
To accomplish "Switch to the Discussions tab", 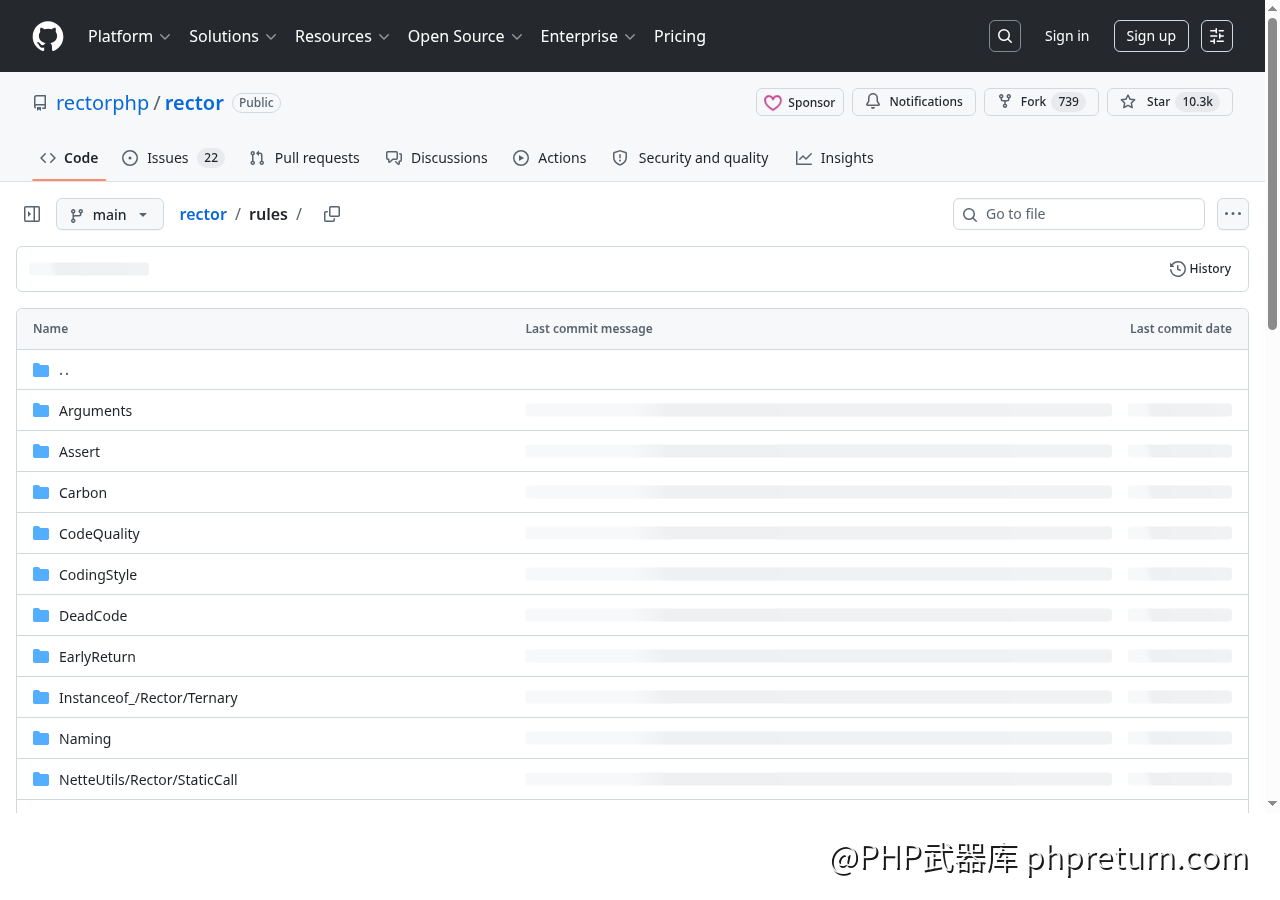I will pyautogui.click(x=437, y=158).
